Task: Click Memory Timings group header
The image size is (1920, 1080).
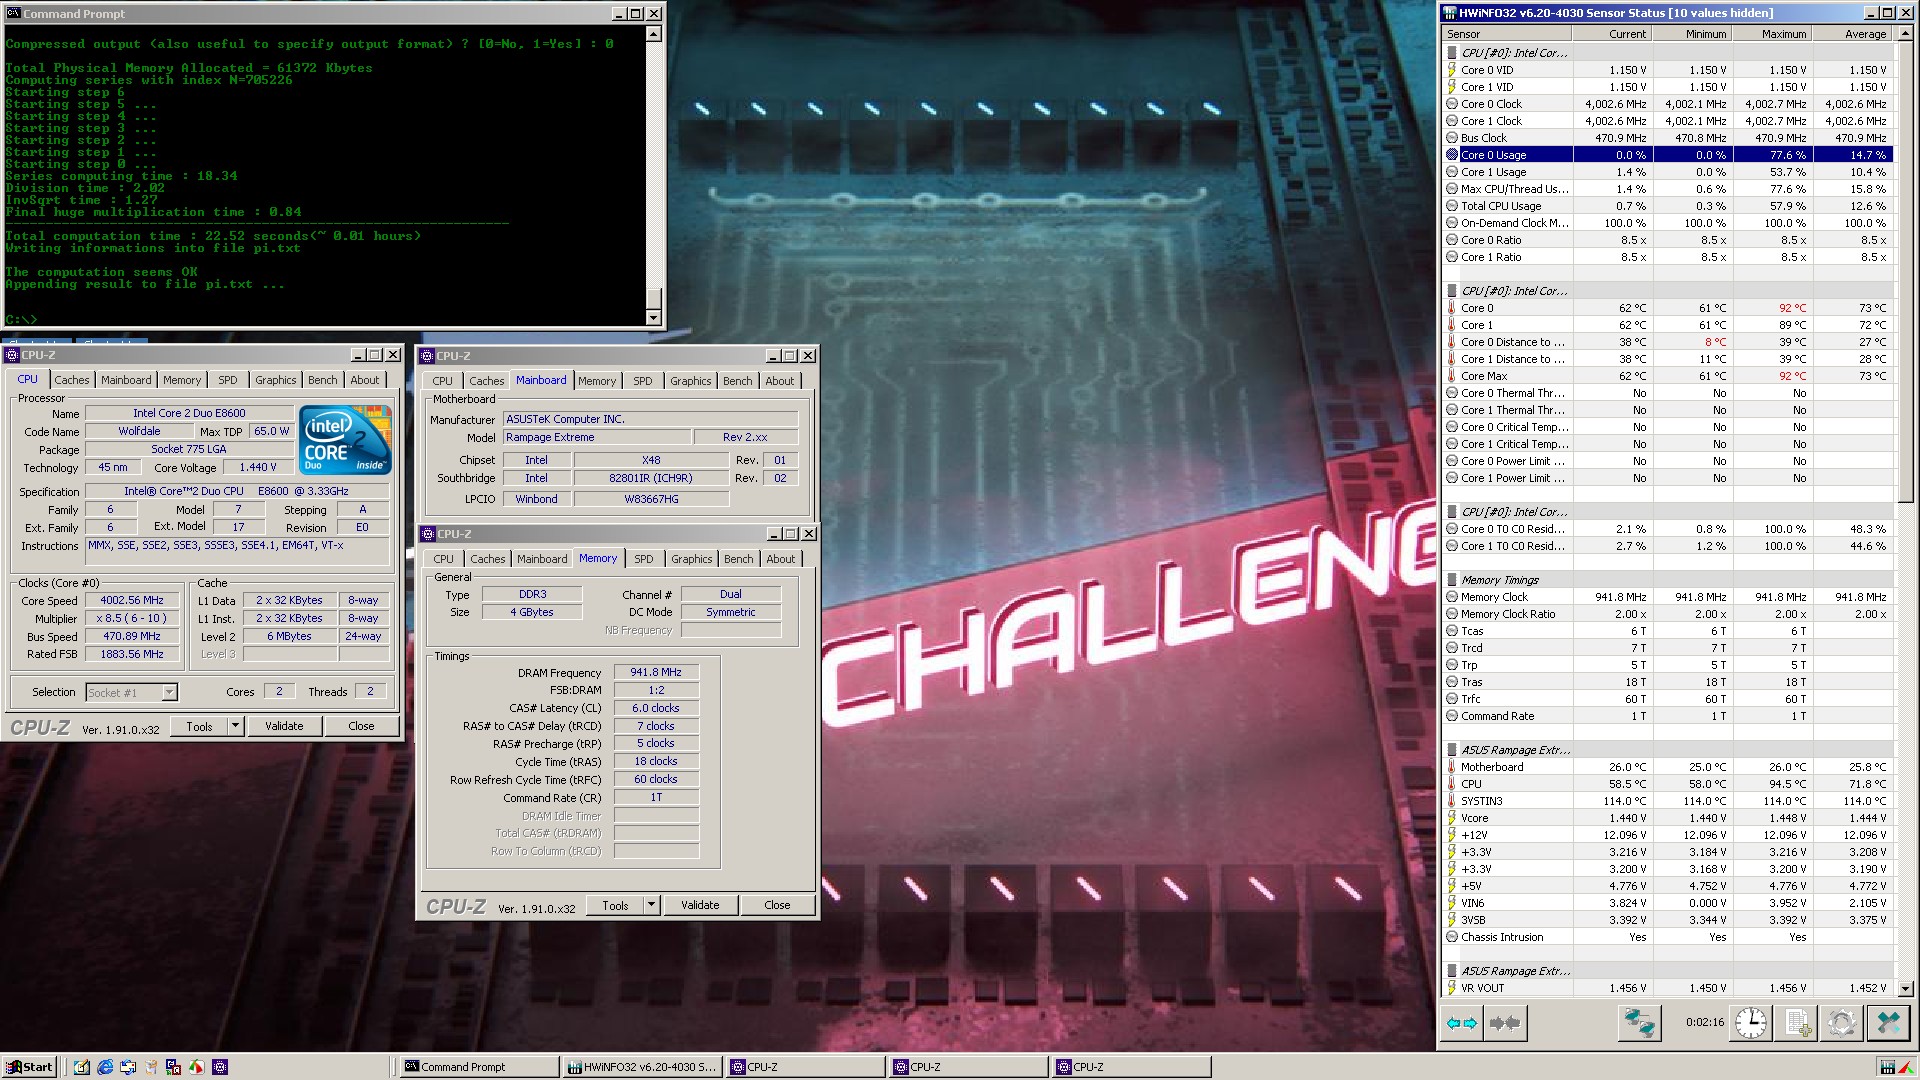Action: [1668, 580]
